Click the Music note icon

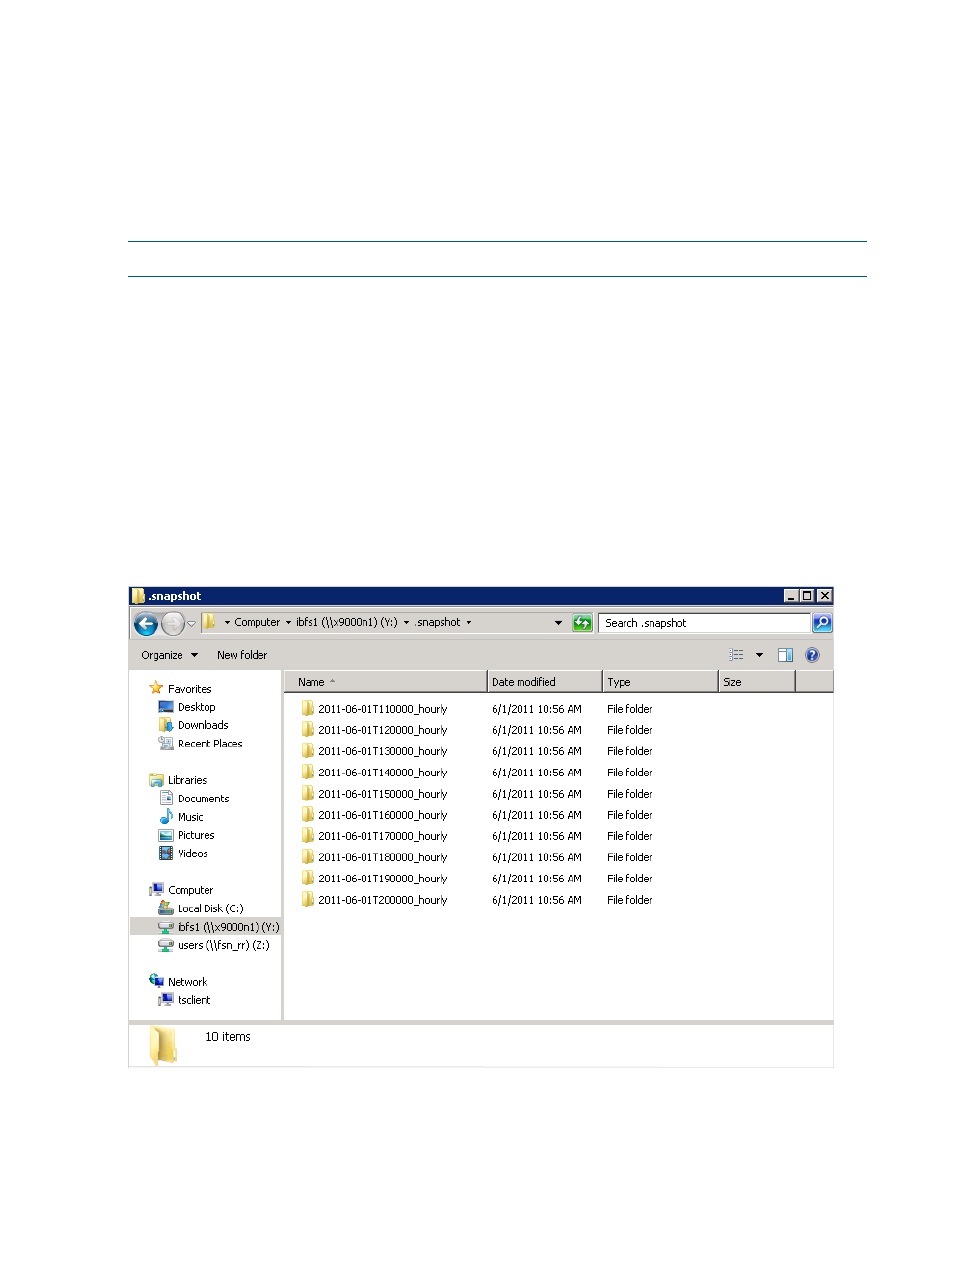(166, 816)
